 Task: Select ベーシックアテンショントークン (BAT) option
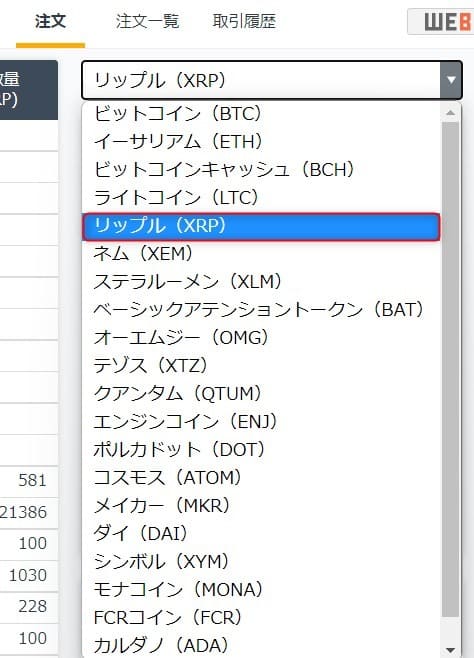(x=261, y=310)
